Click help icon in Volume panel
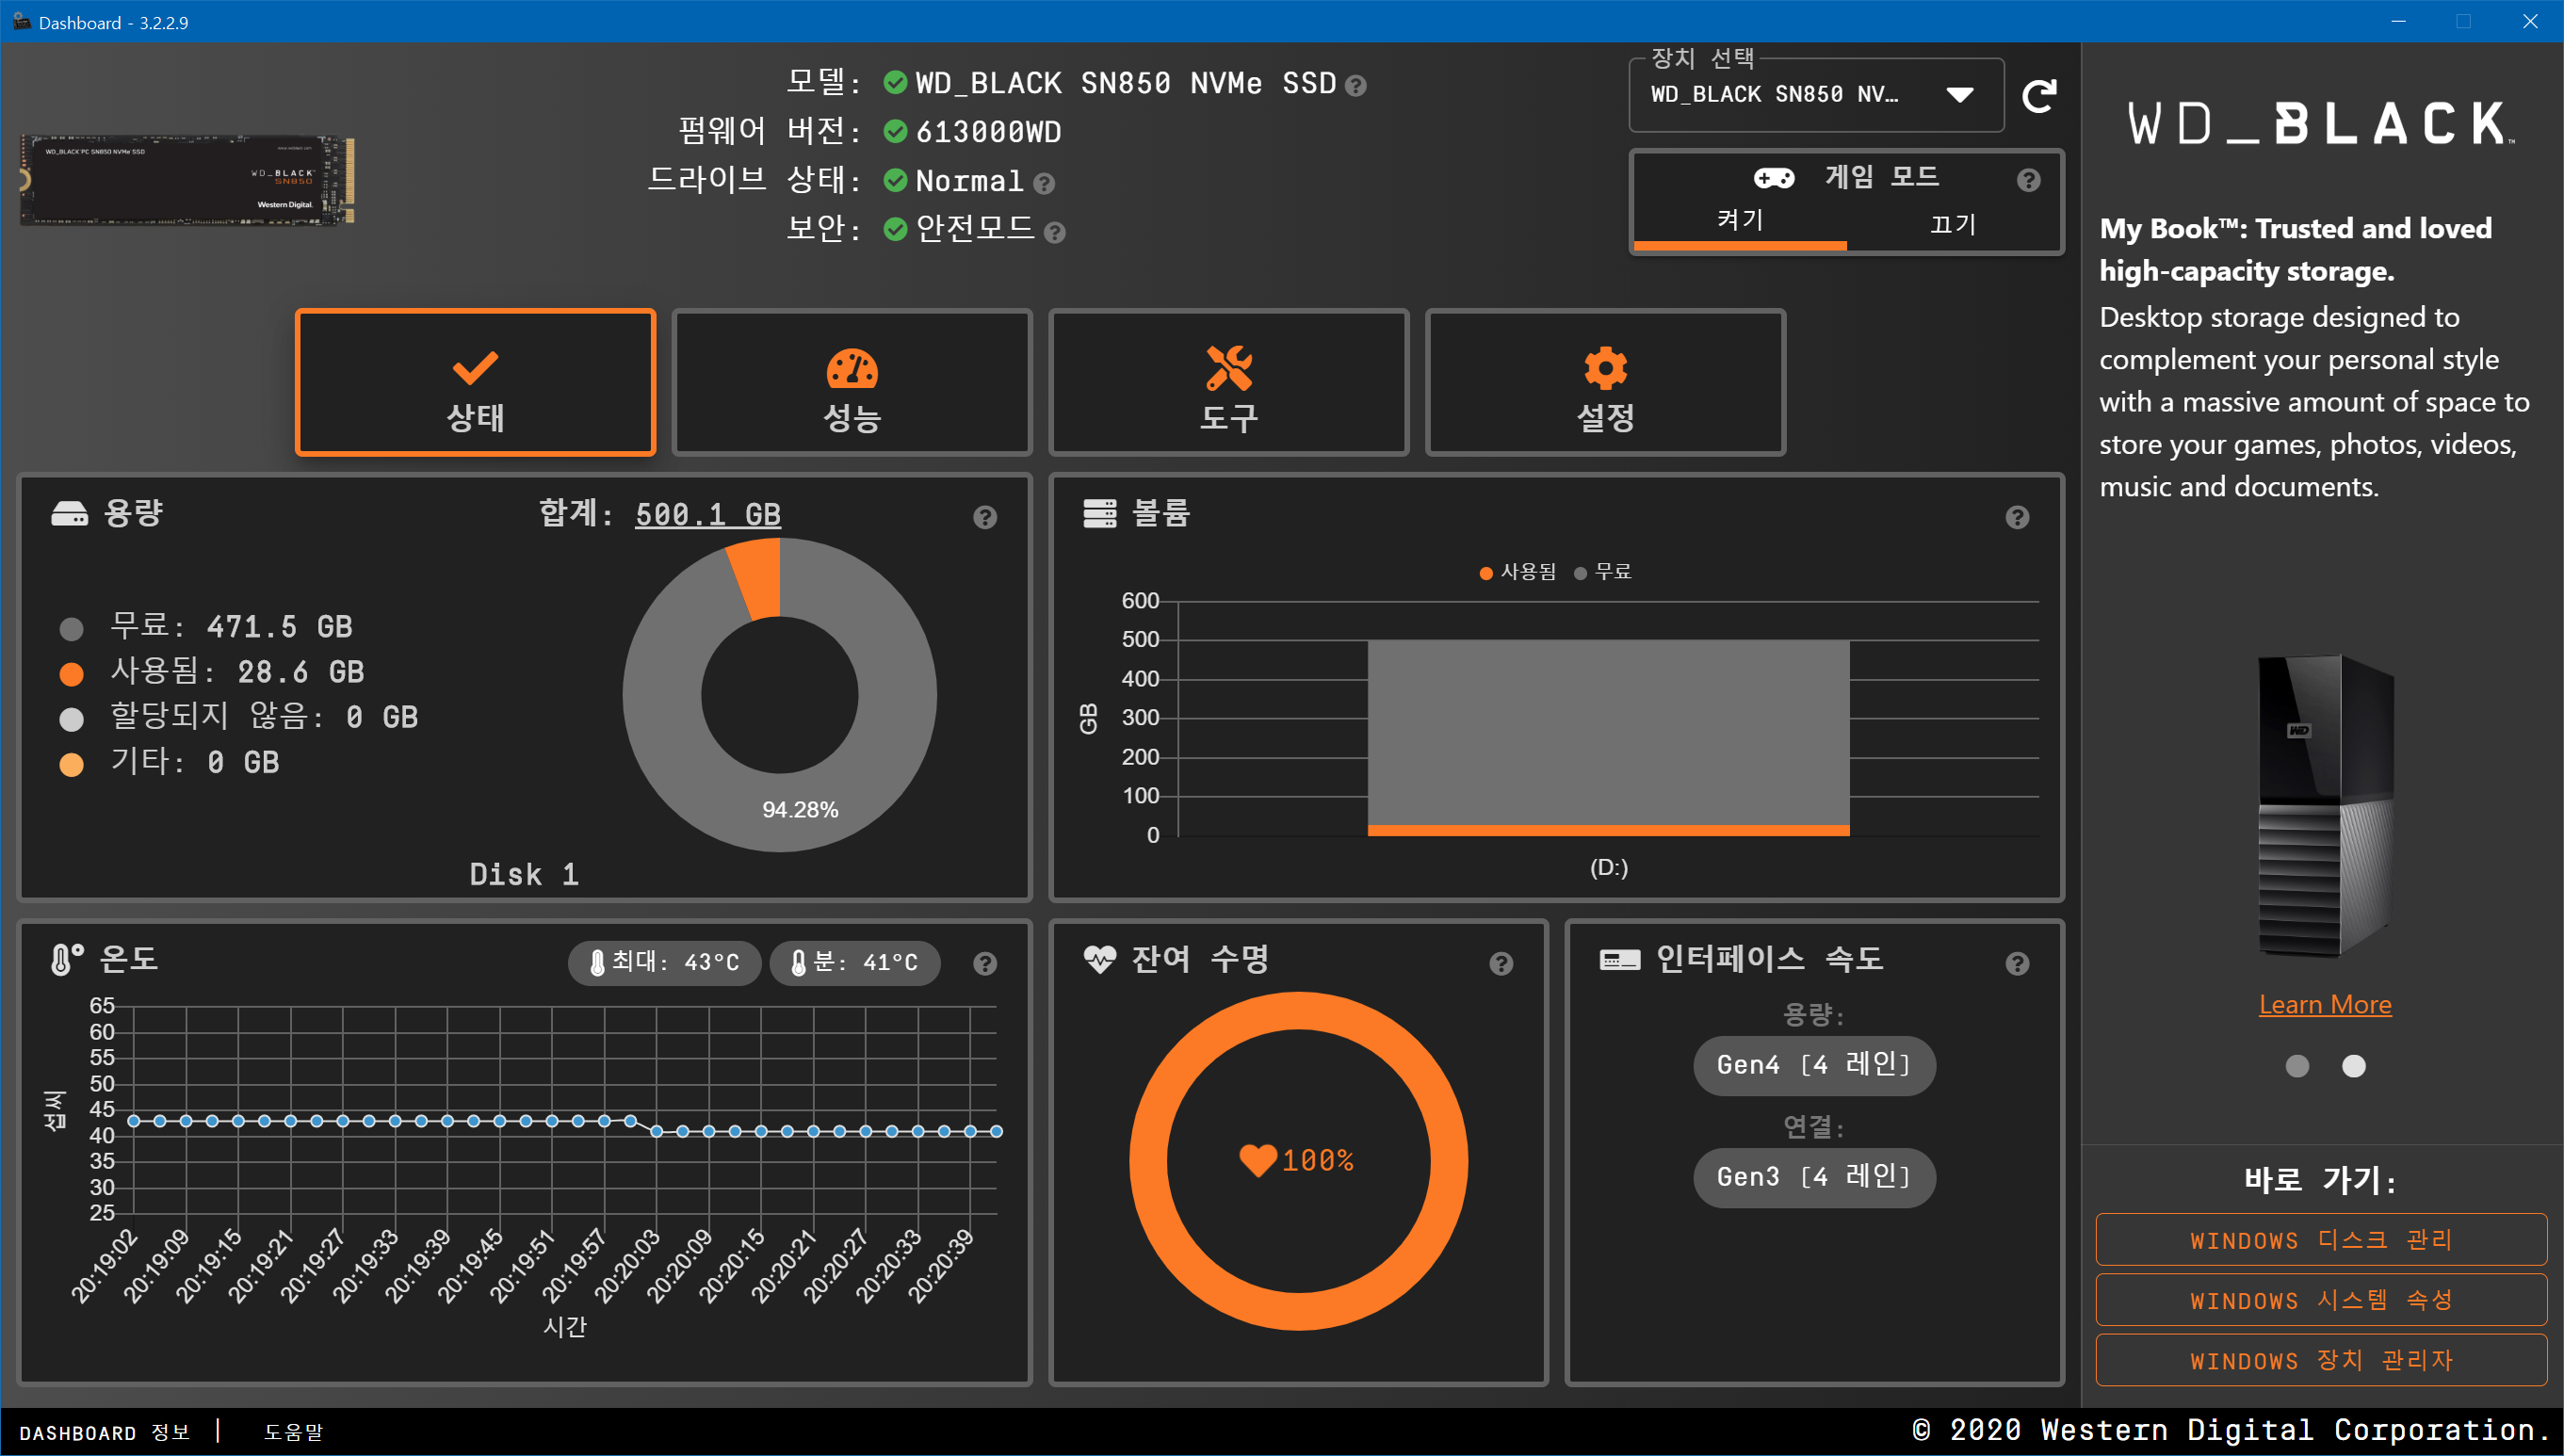Image resolution: width=2564 pixels, height=1456 pixels. tap(2017, 517)
